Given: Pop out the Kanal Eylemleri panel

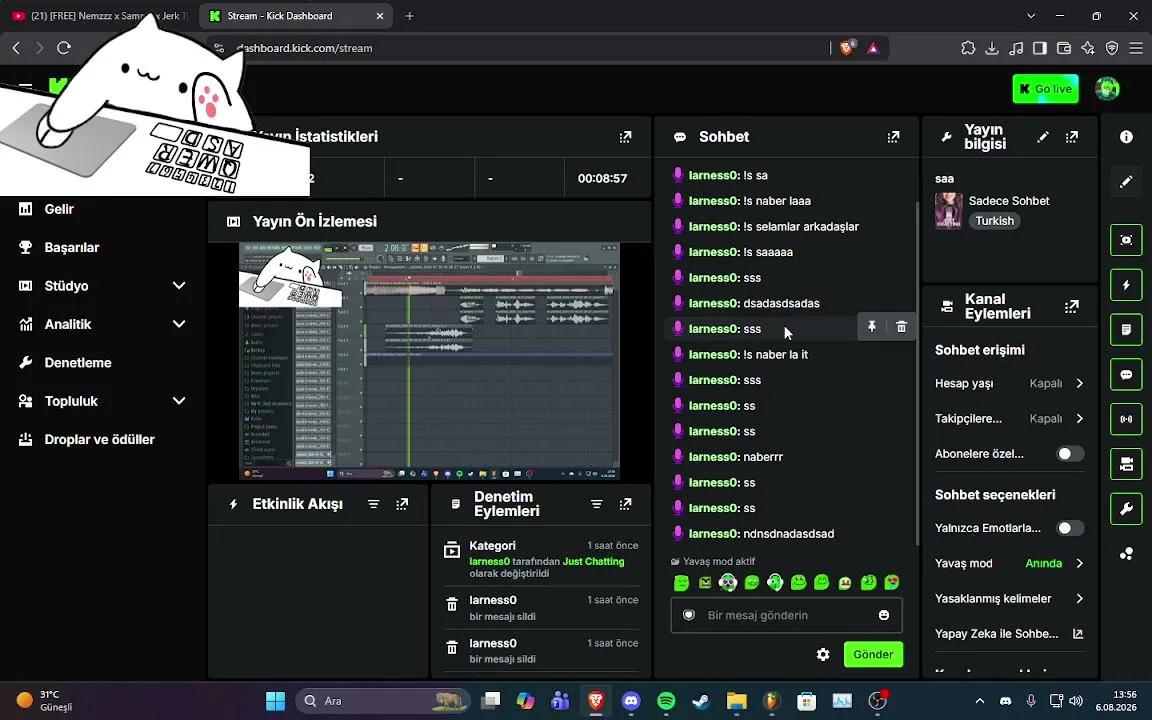Looking at the screenshot, I should pos(1072,306).
